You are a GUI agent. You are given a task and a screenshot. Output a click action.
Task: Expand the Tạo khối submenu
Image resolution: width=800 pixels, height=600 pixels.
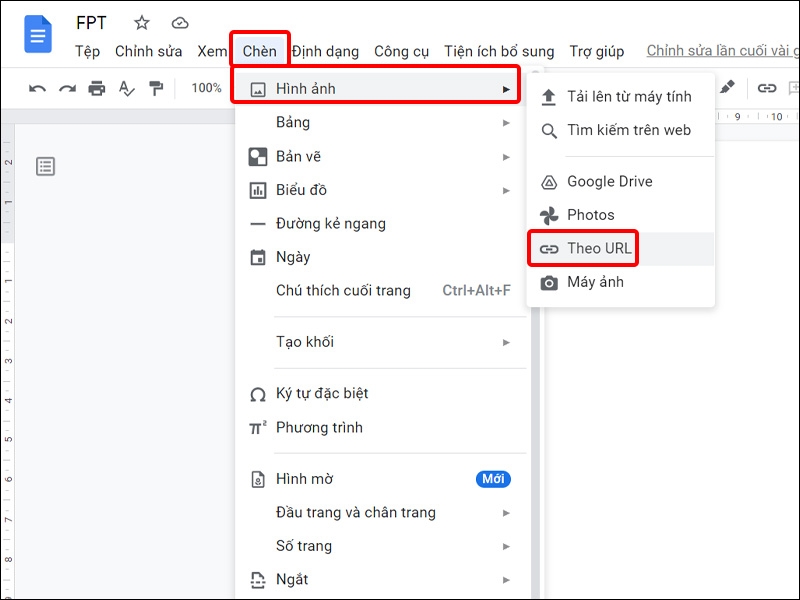[381, 342]
